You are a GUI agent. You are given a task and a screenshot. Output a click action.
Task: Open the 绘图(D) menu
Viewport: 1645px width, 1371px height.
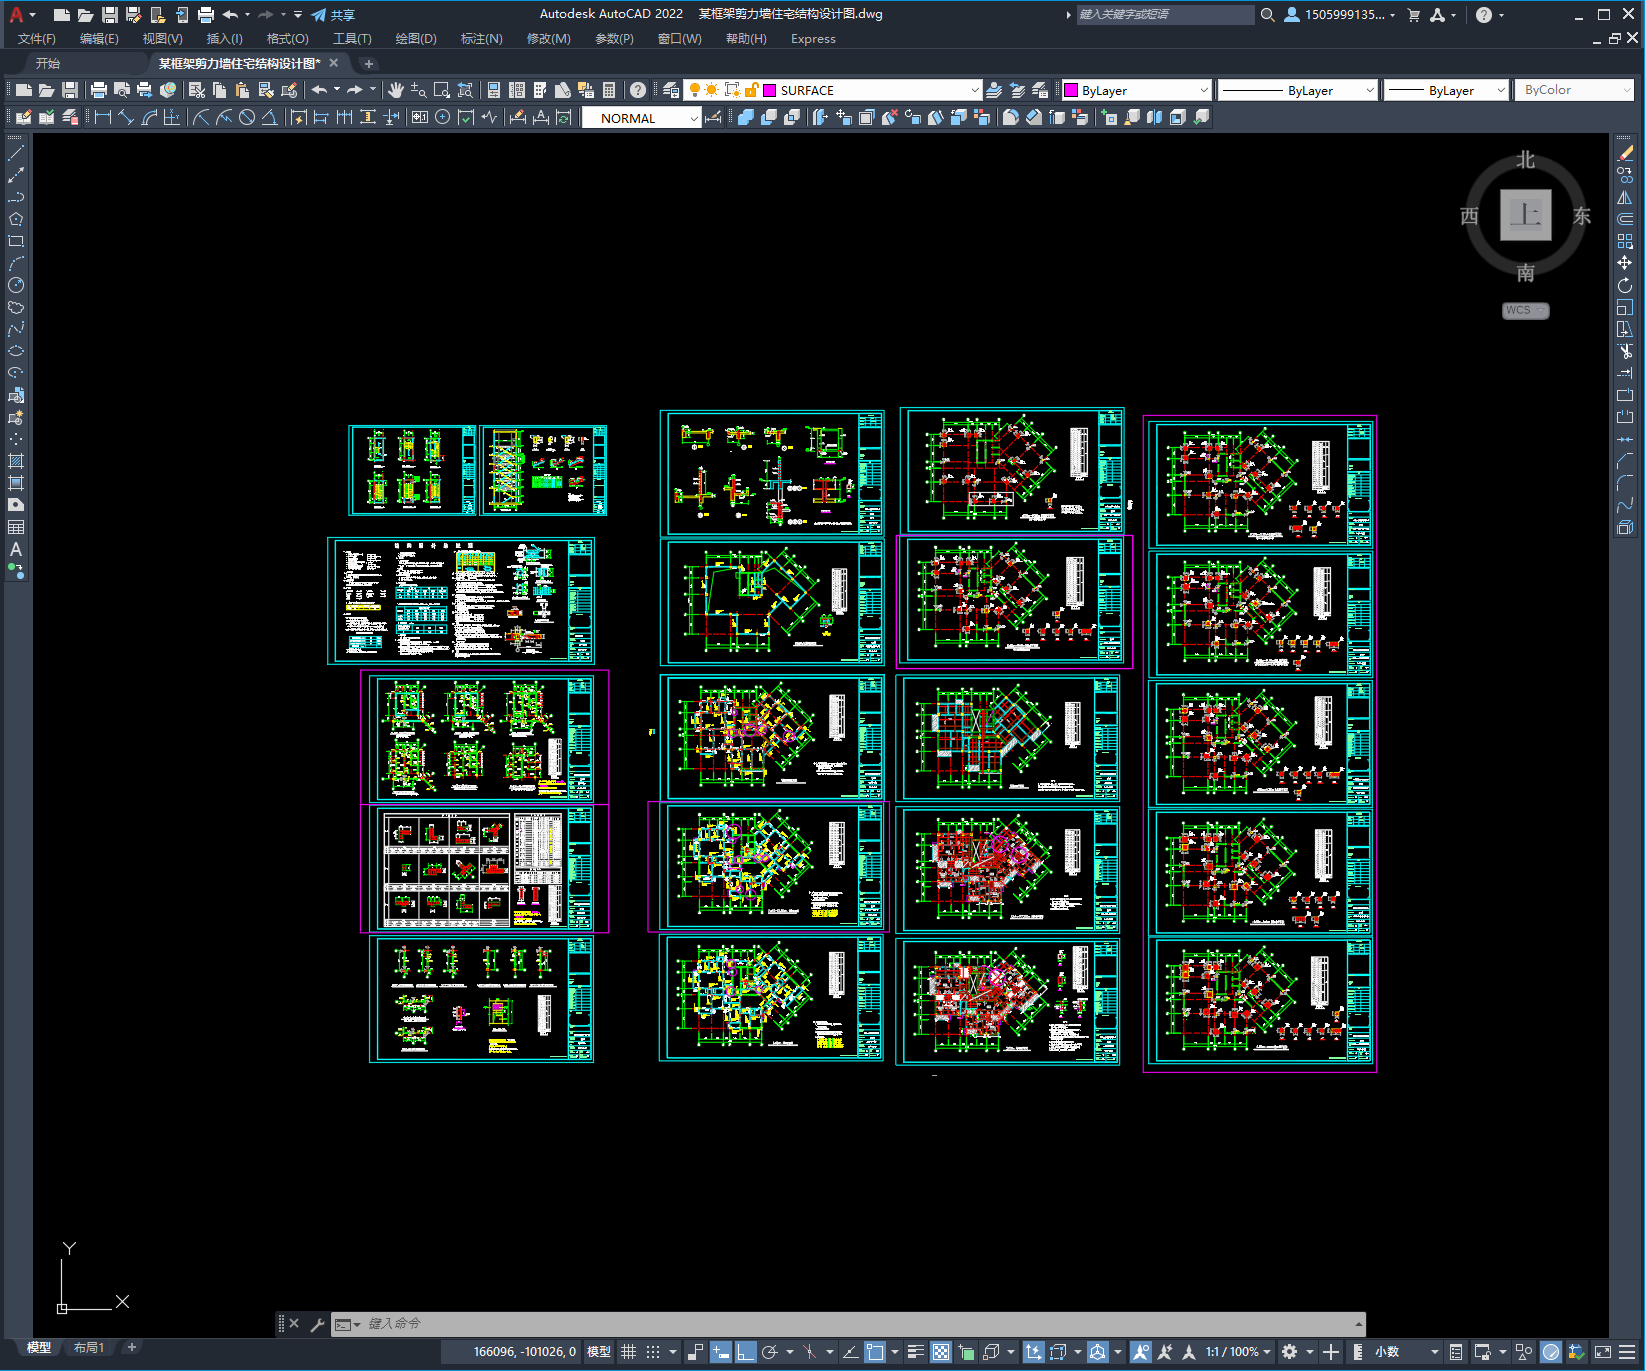coord(416,39)
